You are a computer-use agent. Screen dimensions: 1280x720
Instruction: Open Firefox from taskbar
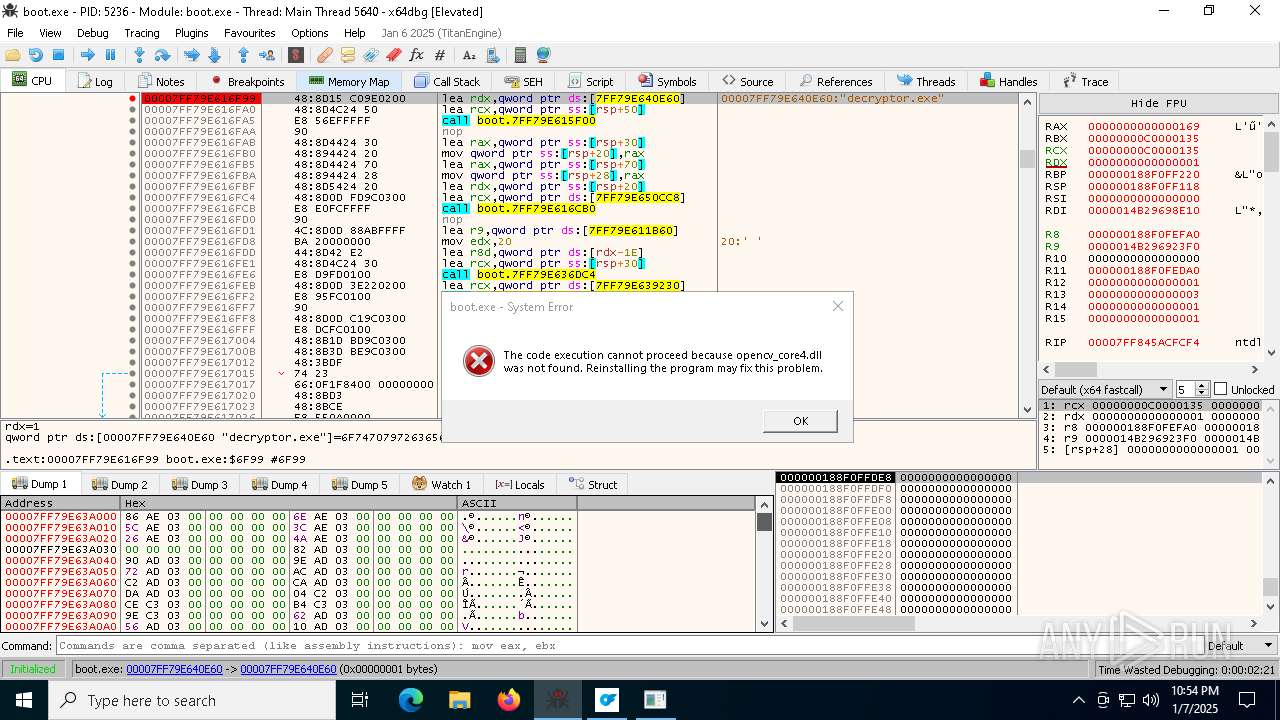pos(508,700)
